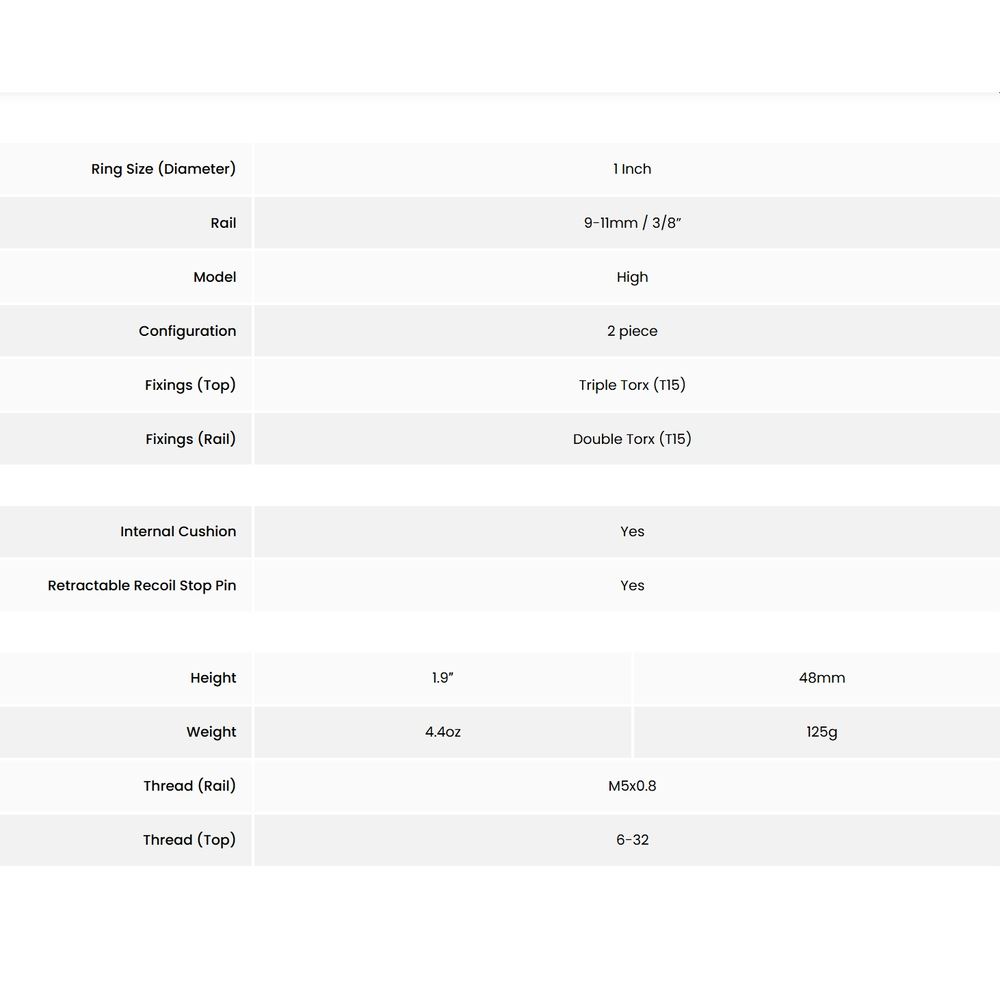Viewport: 1000px width, 1000px height.
Task: Click the 2 piece value
Action: point(632,331)
